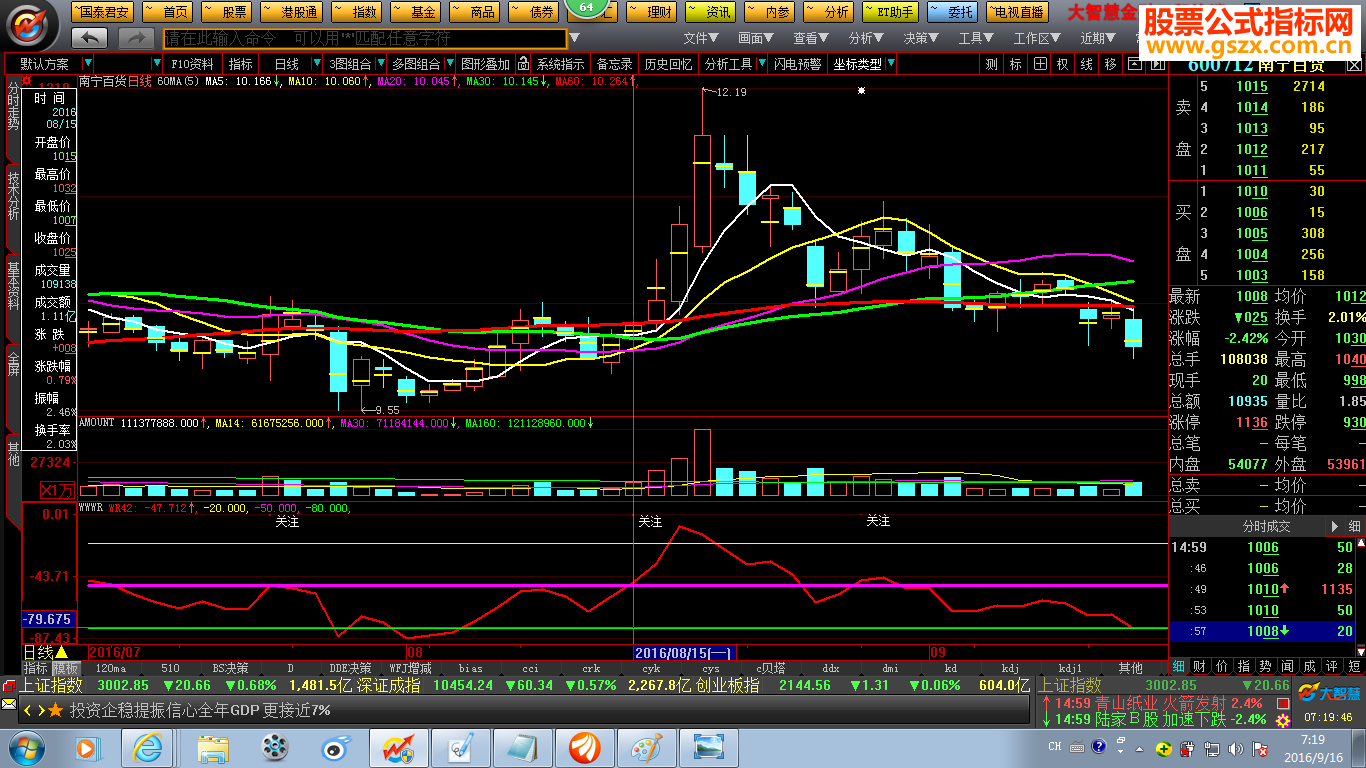Click the star icon in news ticker
The image size is (1366, 768).
coord(56,710)
